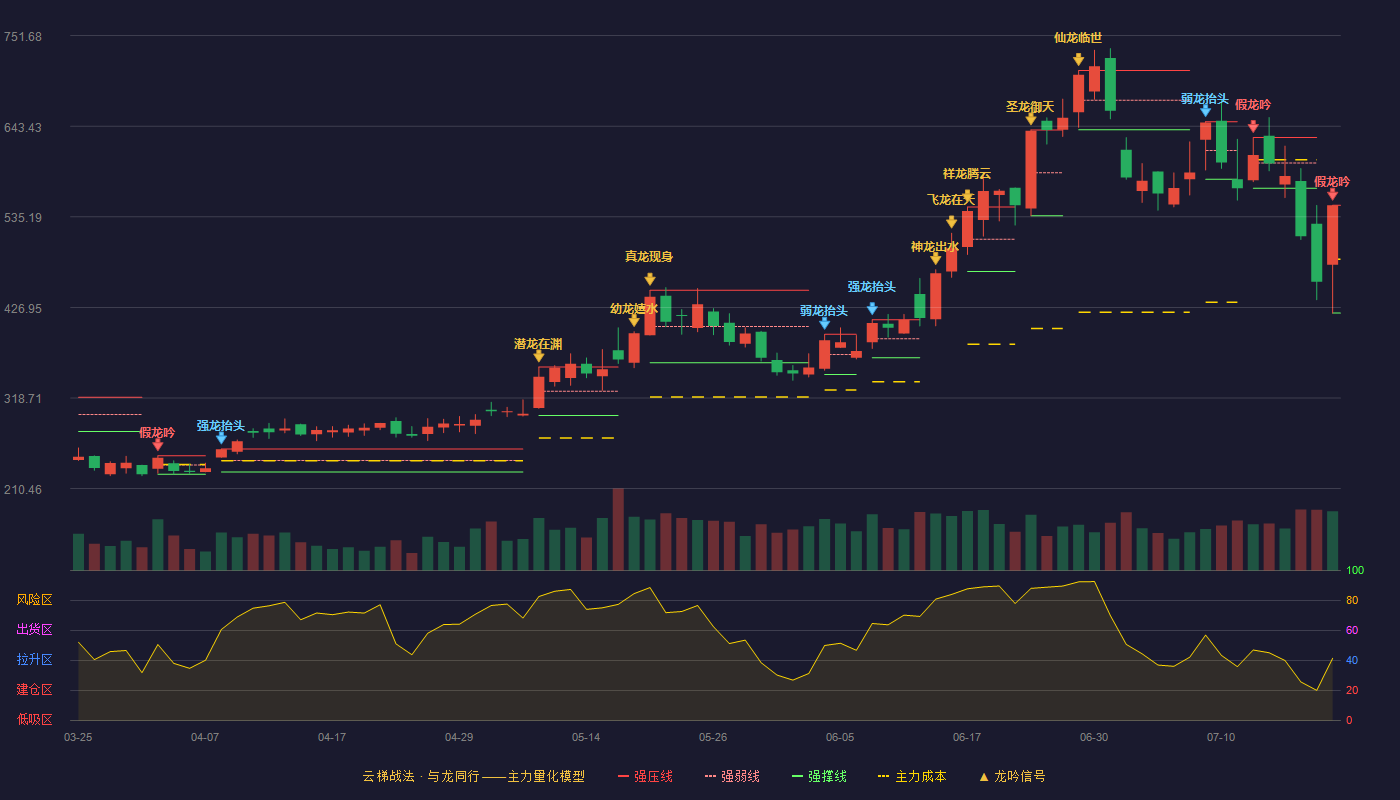
Task: Click the yellow arrow under 仙龙临世
Action: coord(1078,59)
